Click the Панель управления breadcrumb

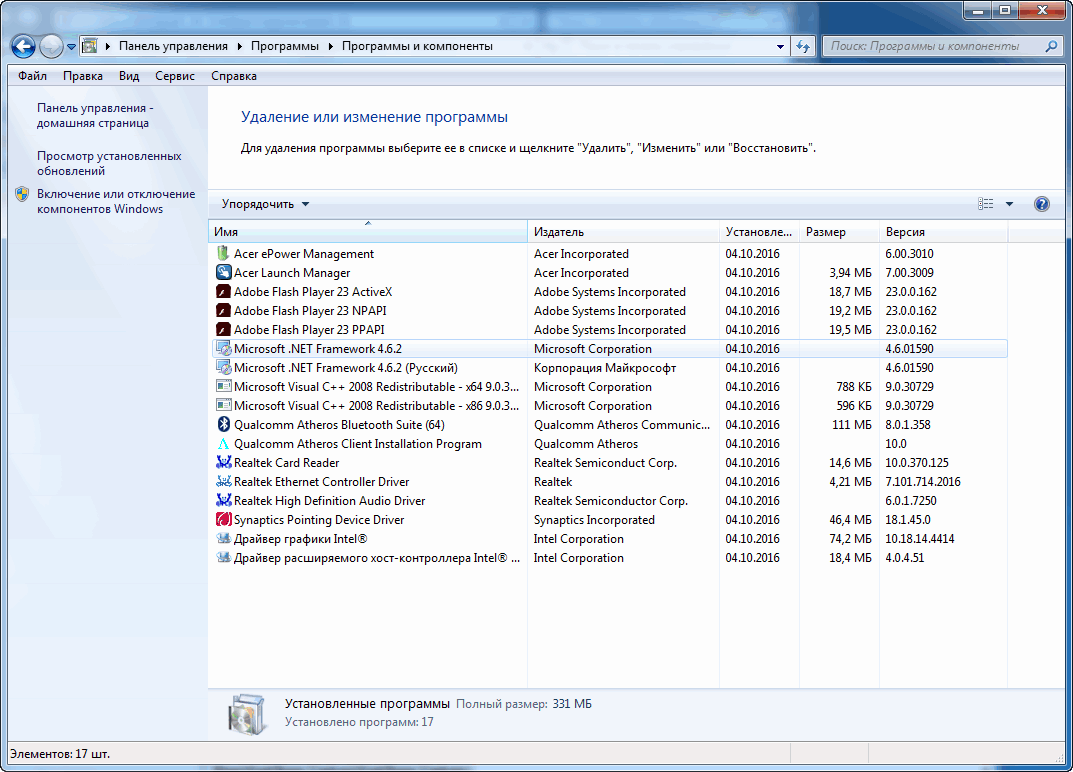173,47
